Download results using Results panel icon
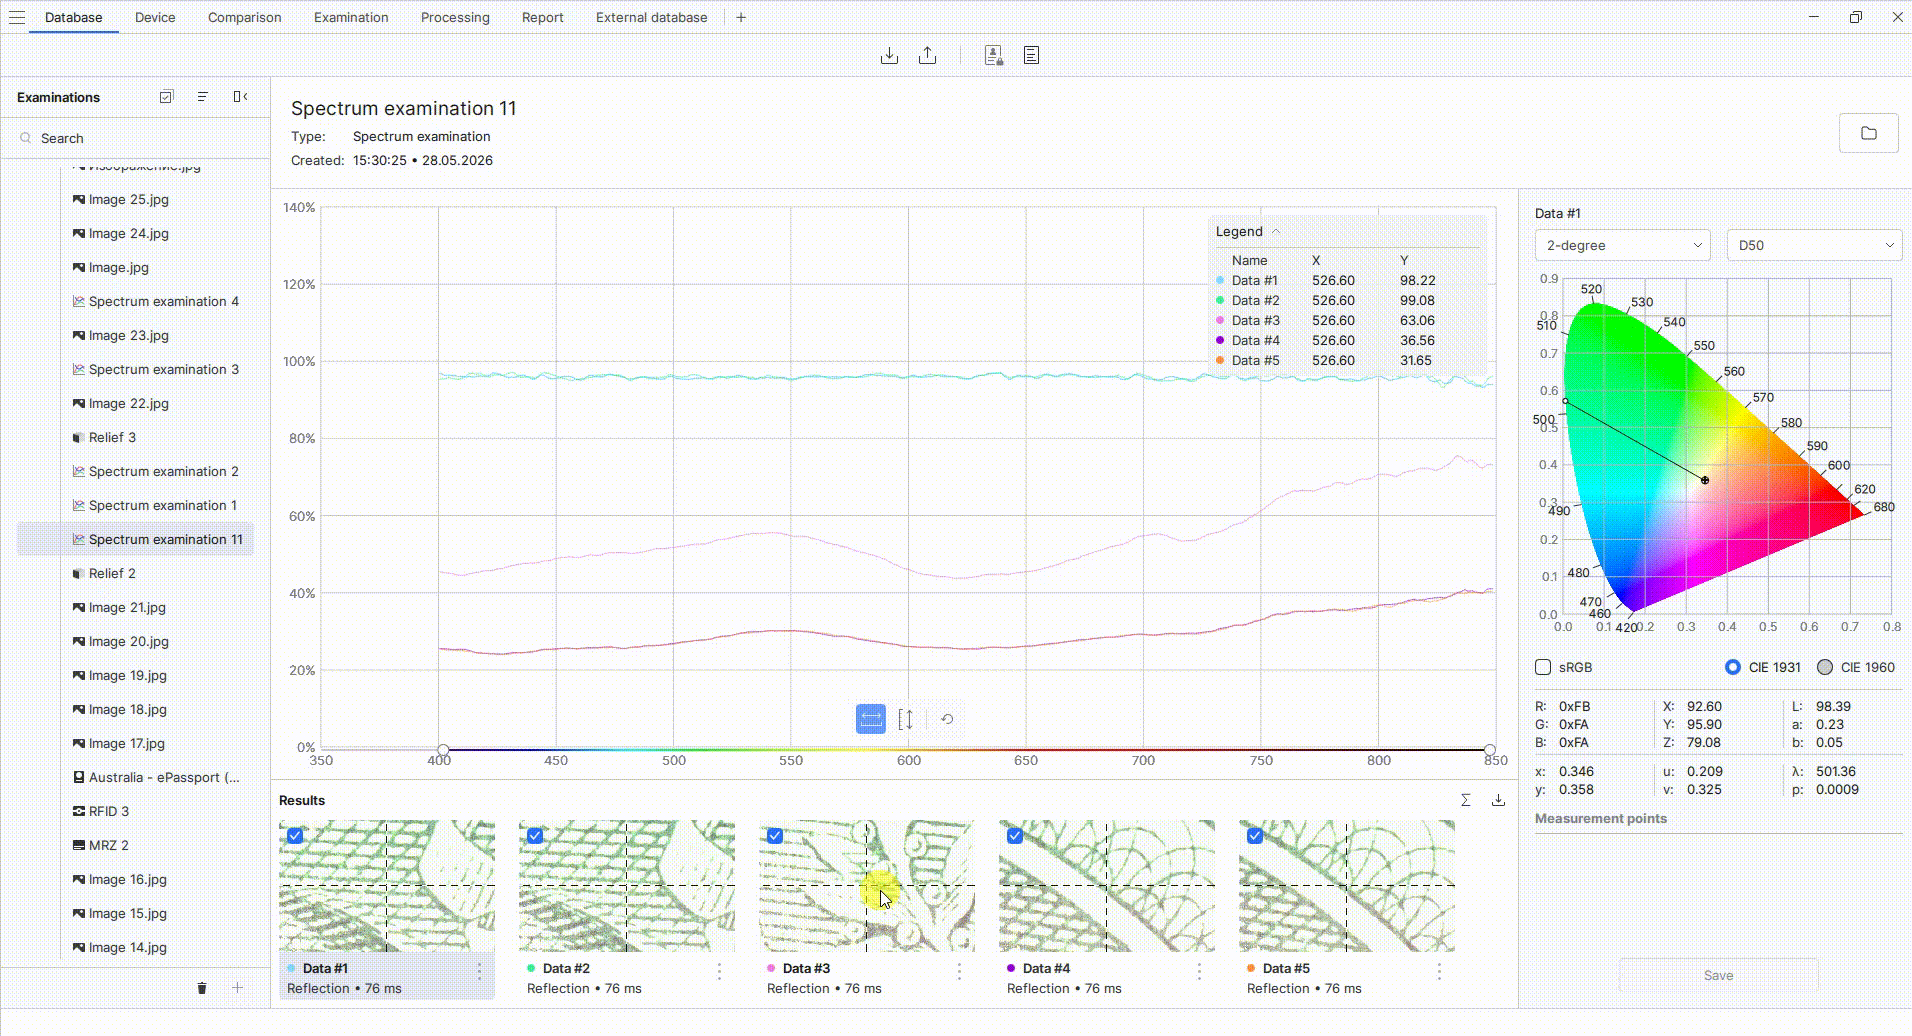The height and width of the screenshot is (1036, 1912). point(1498,800)
